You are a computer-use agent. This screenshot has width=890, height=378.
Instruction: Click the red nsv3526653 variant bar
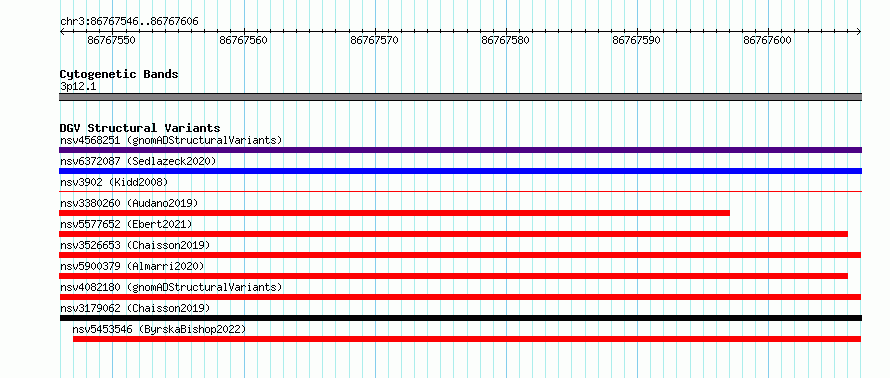(460, 255)
